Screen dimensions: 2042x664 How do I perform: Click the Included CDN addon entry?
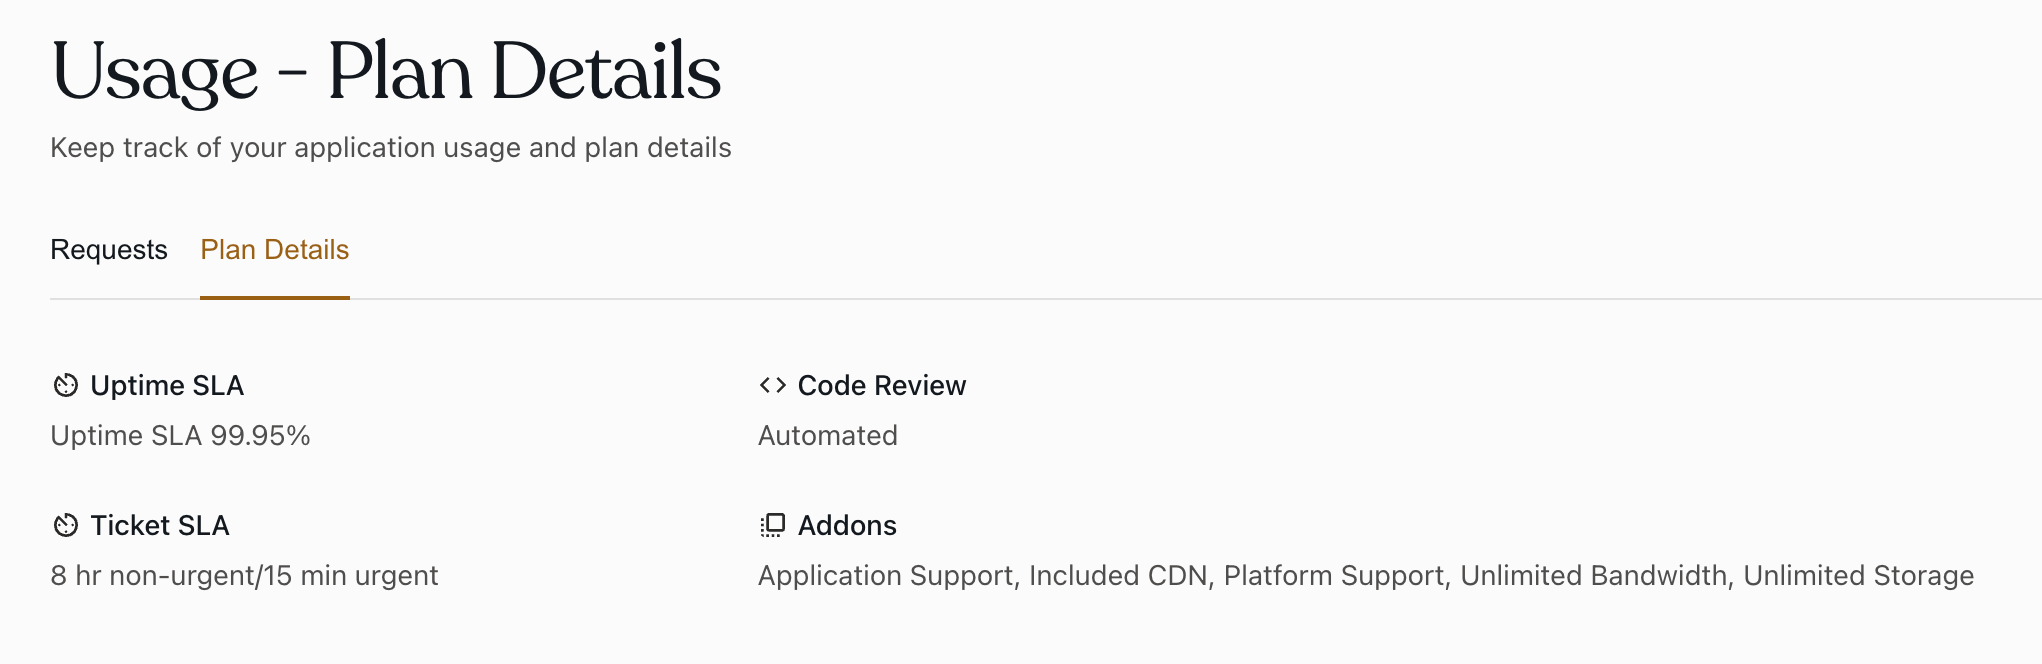(x=1117, y=575)
